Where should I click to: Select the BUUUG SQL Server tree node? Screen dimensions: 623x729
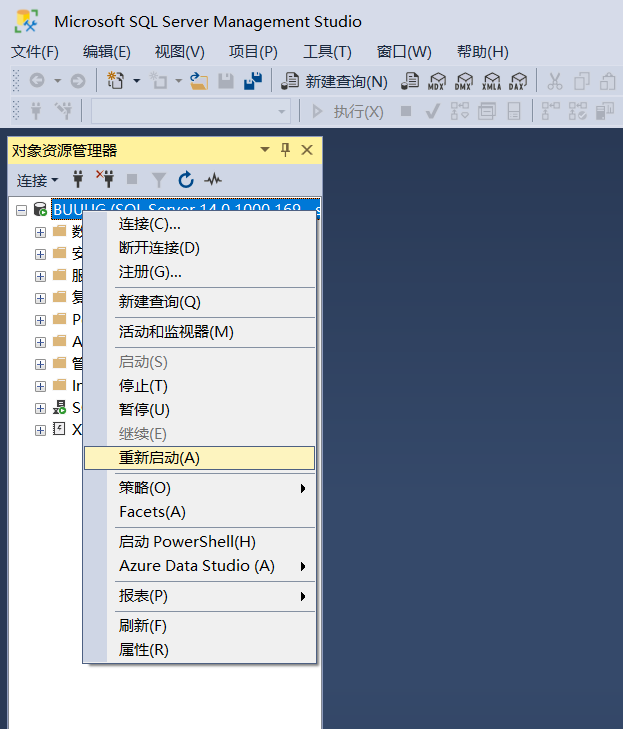click(186, 209)
